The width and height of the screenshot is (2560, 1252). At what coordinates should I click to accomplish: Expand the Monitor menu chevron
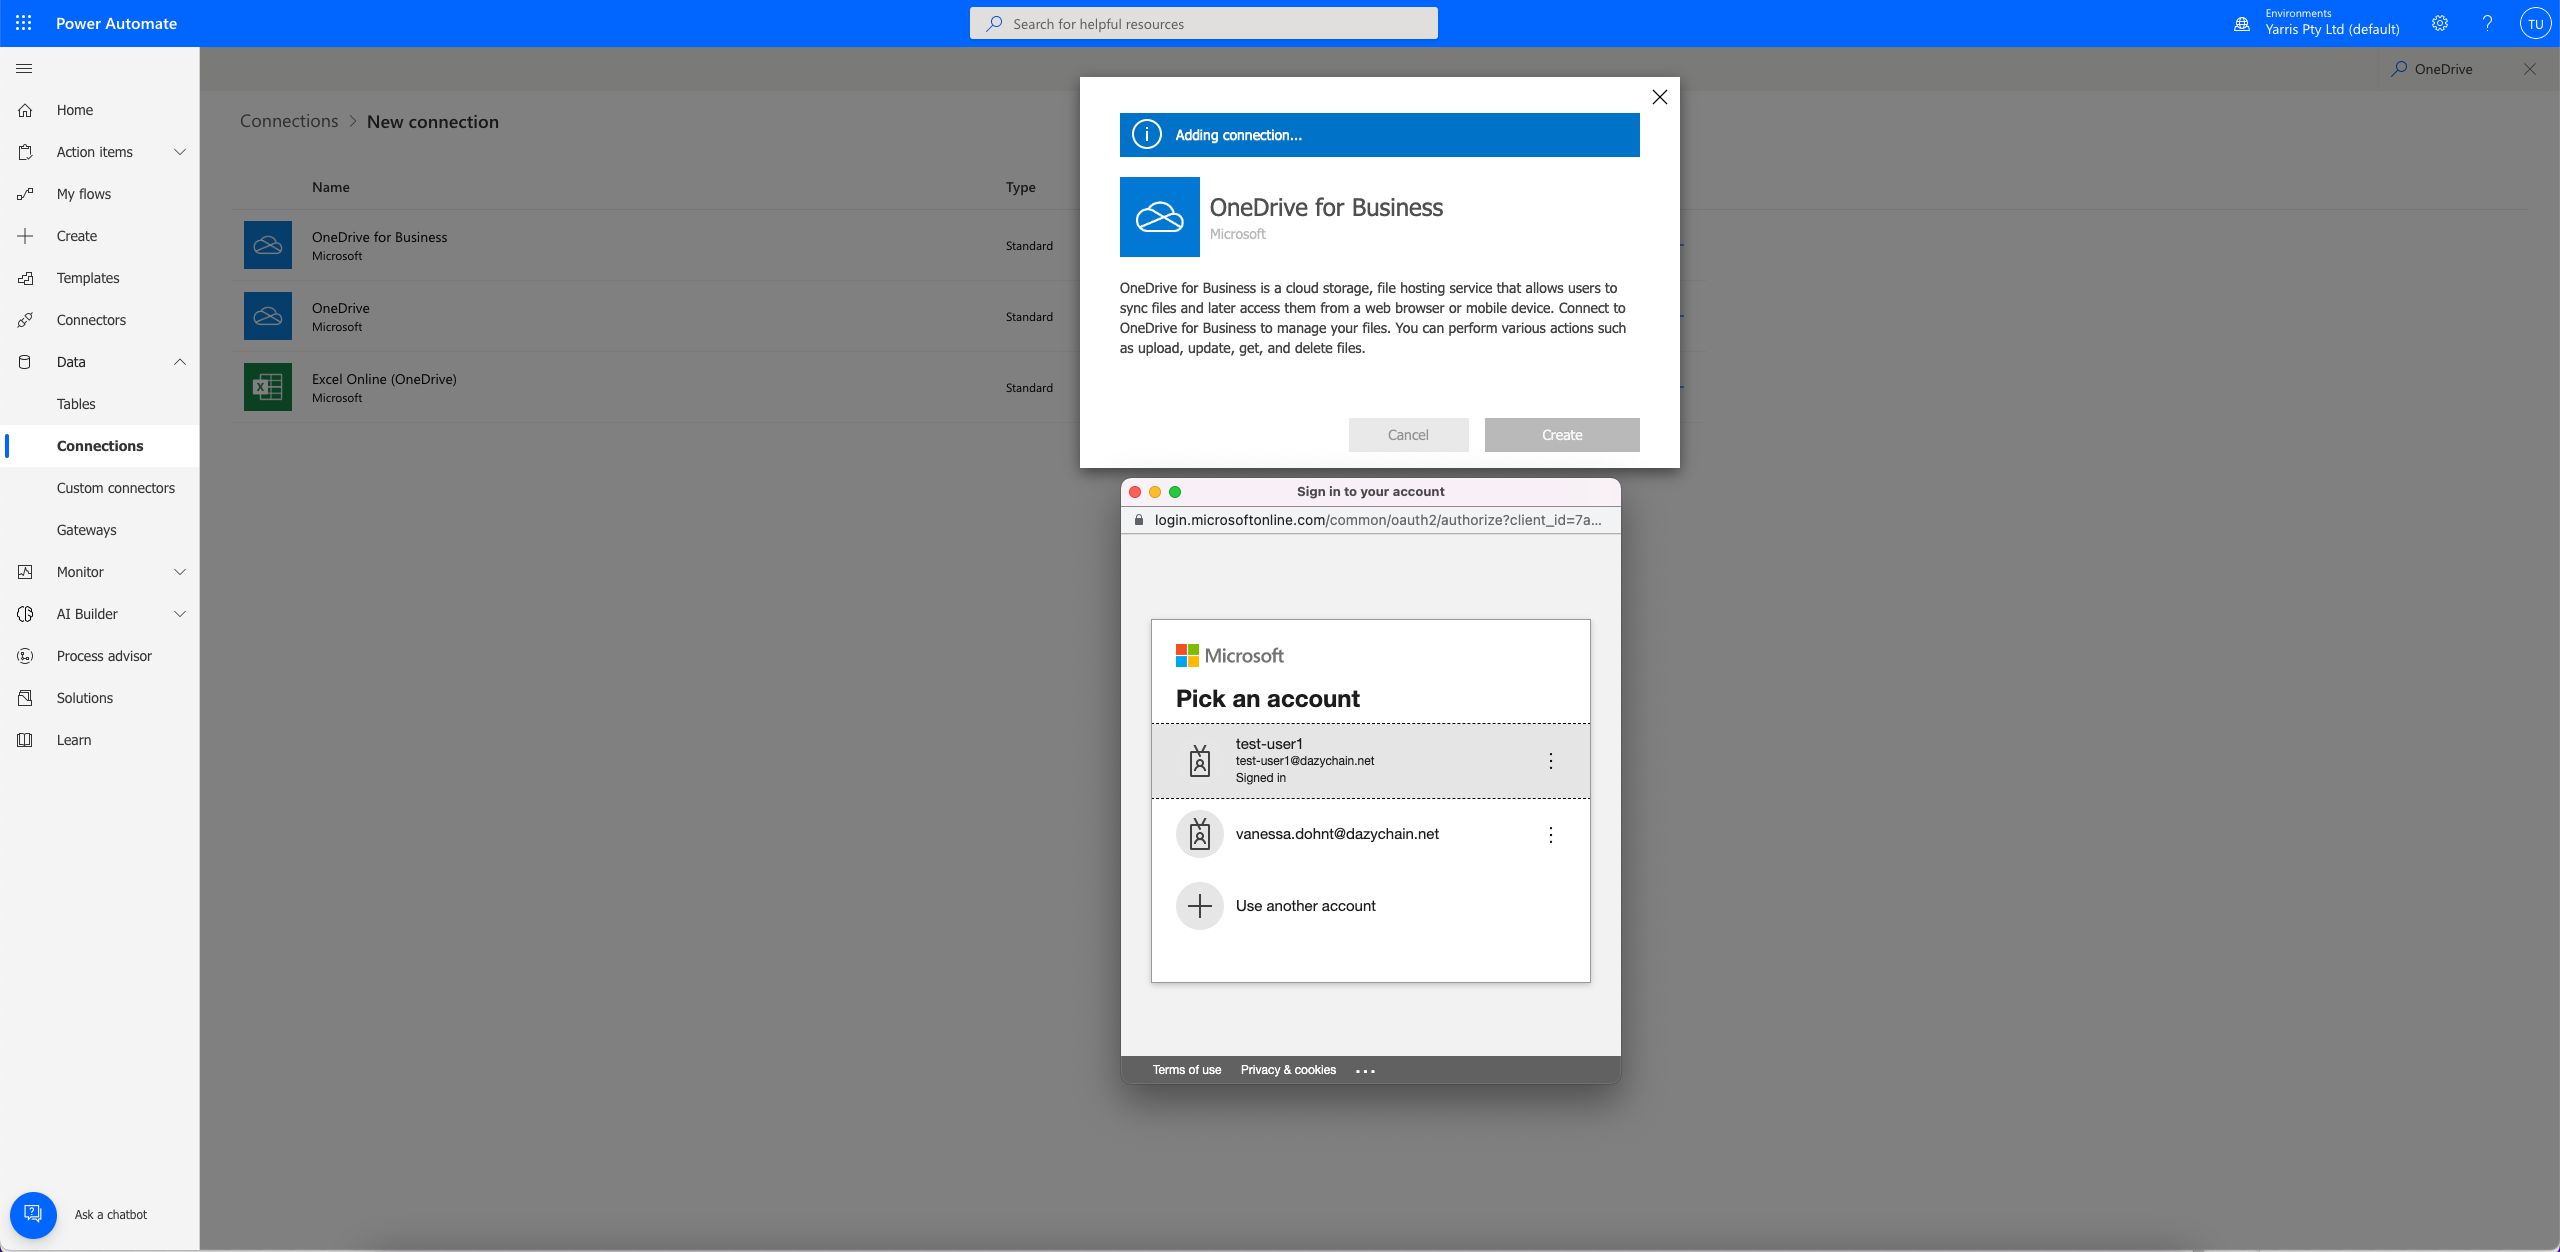tap(180, 572)
